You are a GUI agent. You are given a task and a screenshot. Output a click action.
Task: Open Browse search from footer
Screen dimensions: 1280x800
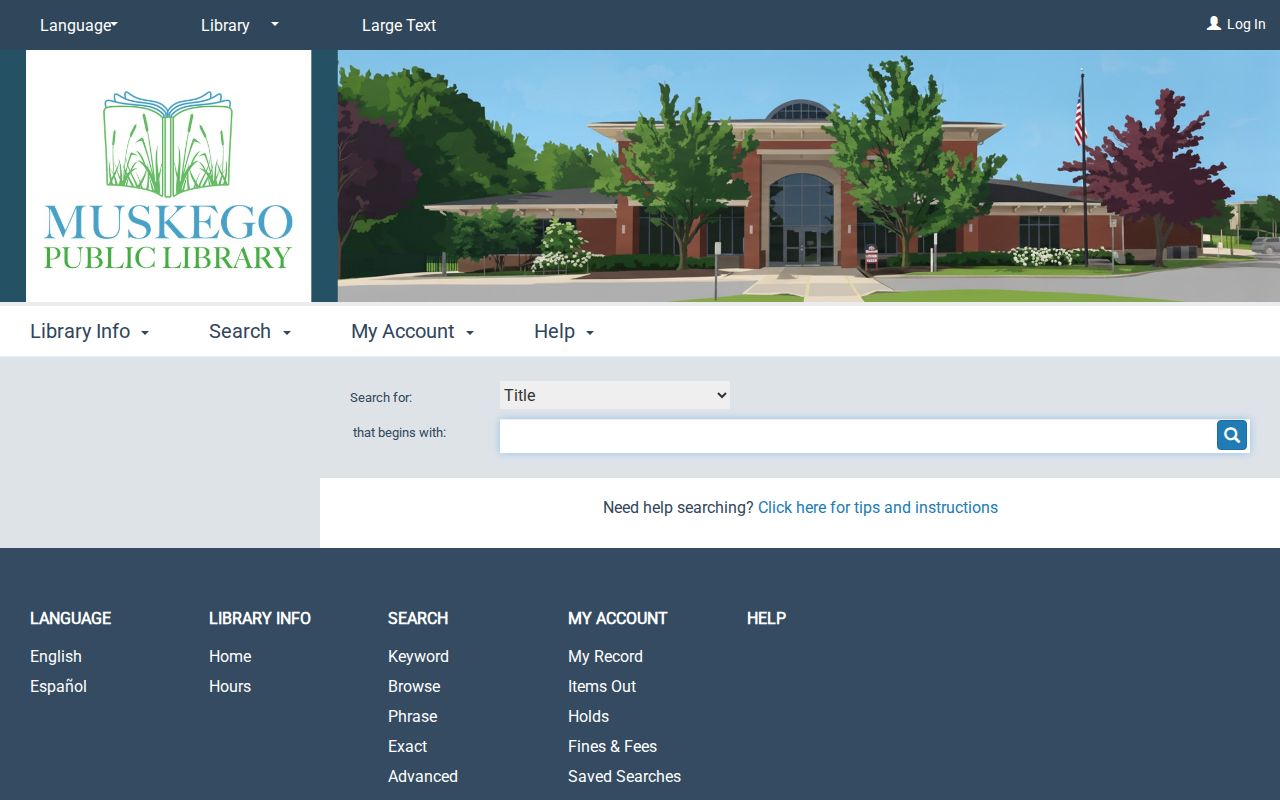[x=414, y=686]
